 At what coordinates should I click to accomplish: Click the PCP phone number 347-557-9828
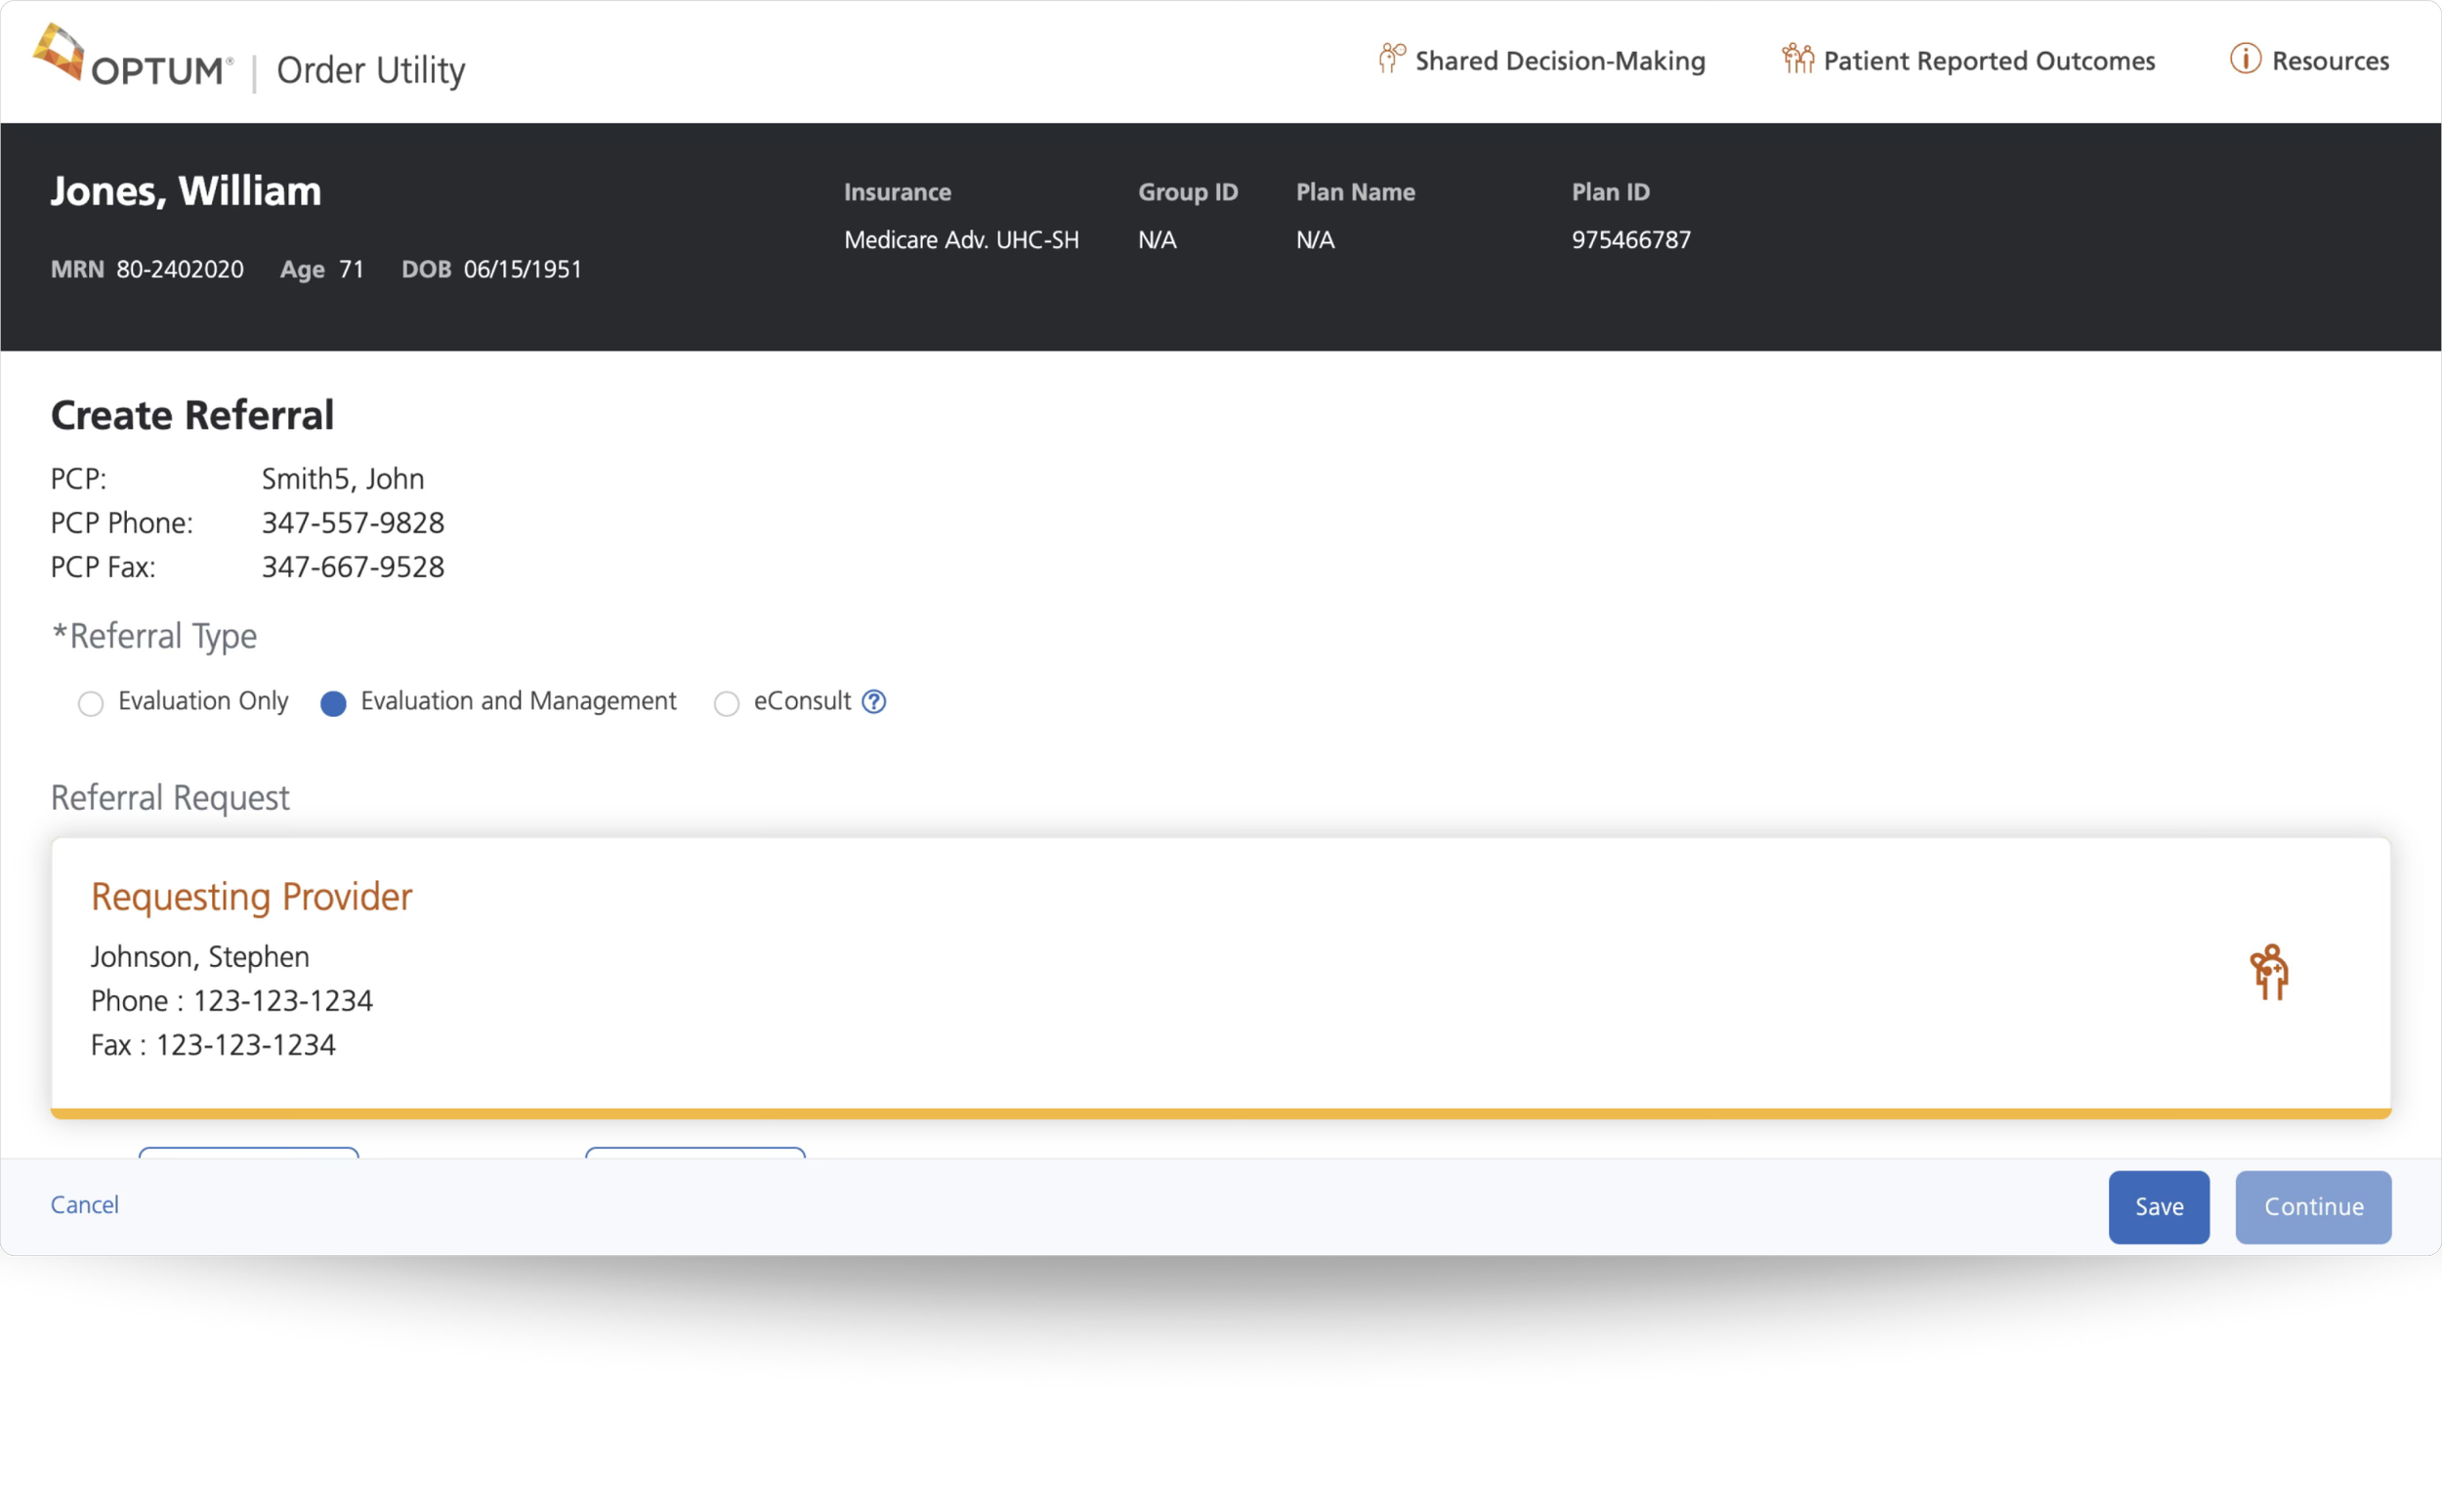[353, 523]
